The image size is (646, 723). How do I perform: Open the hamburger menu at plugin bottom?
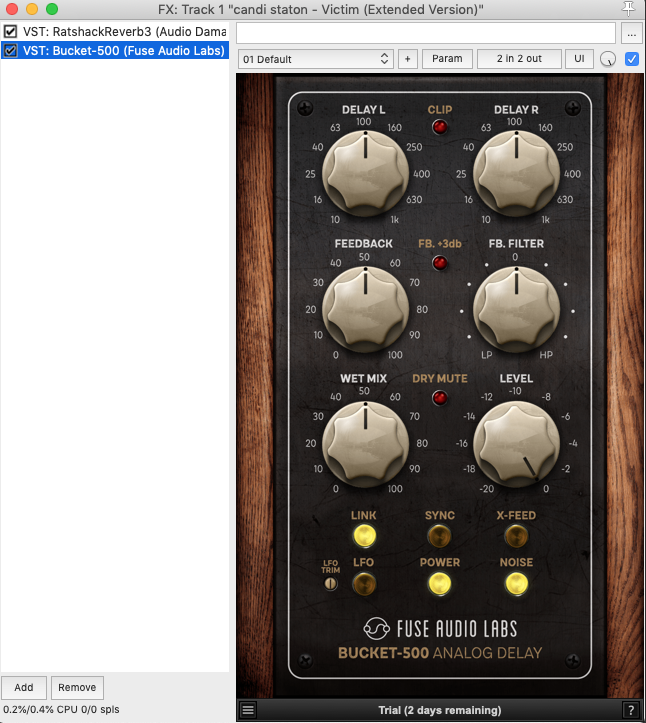[x=248, y=710]
